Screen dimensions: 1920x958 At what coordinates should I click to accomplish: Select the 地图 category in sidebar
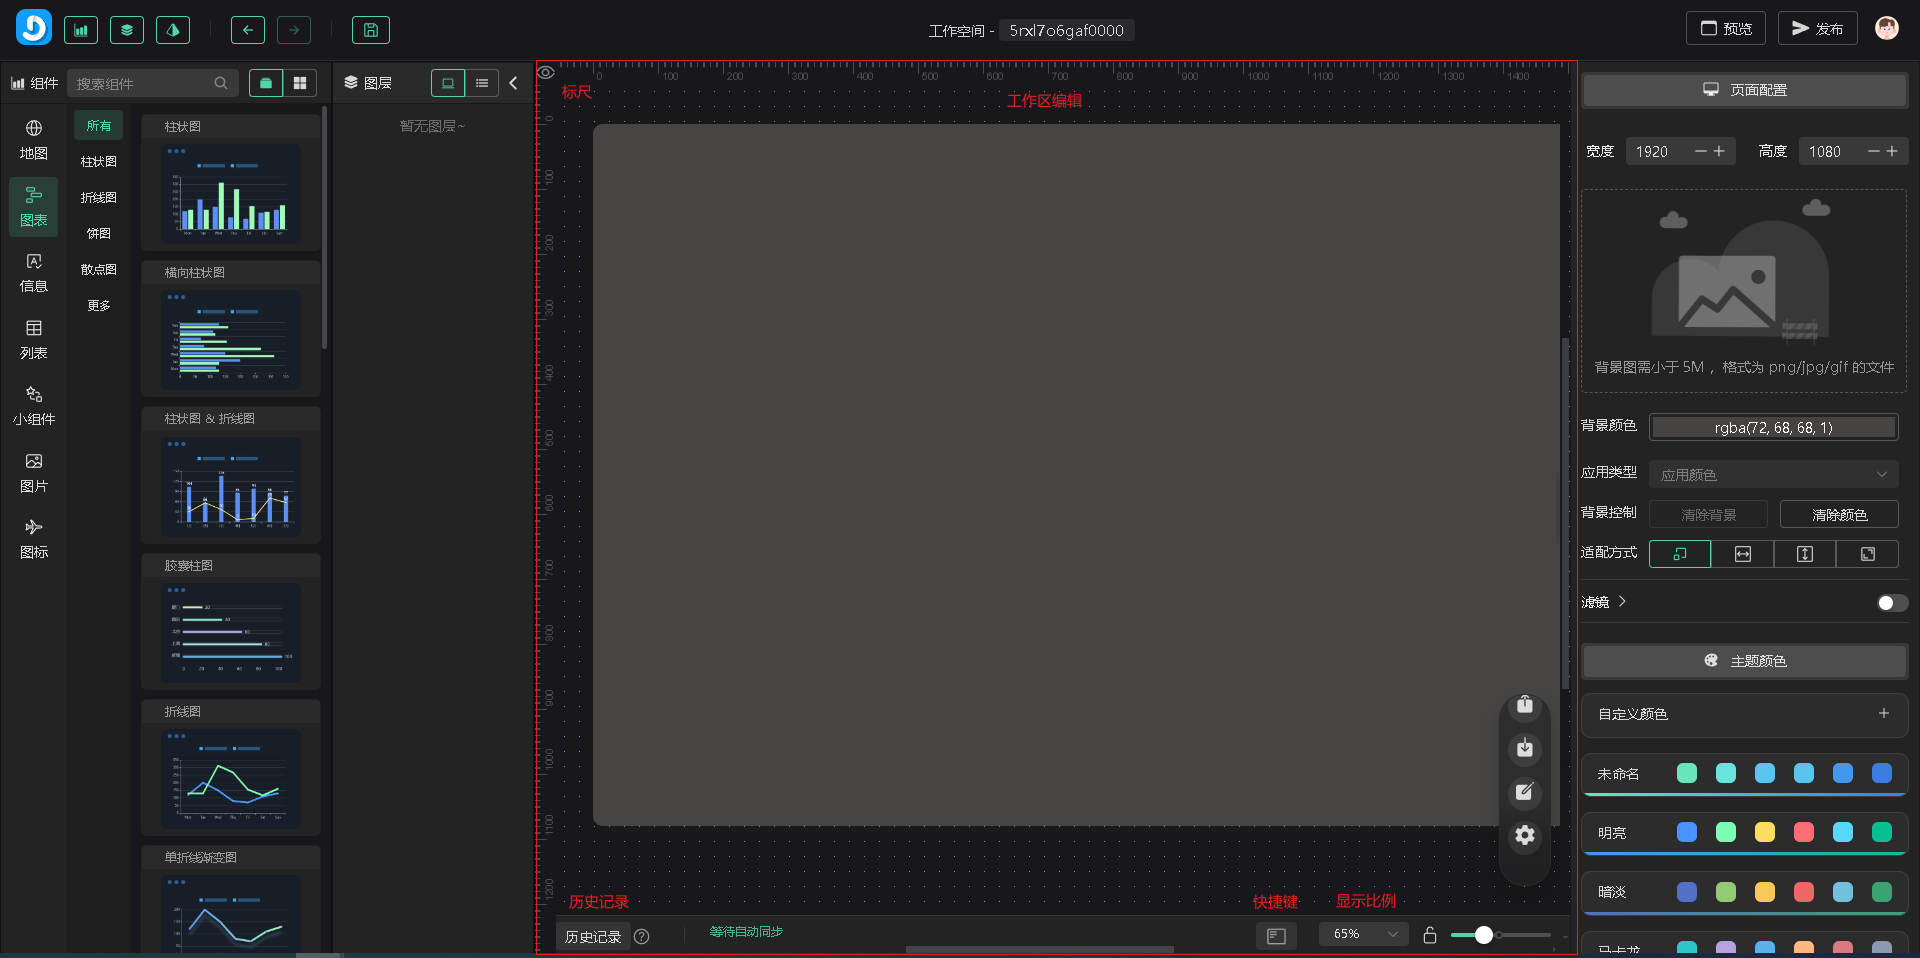click(x=34, y=140)
